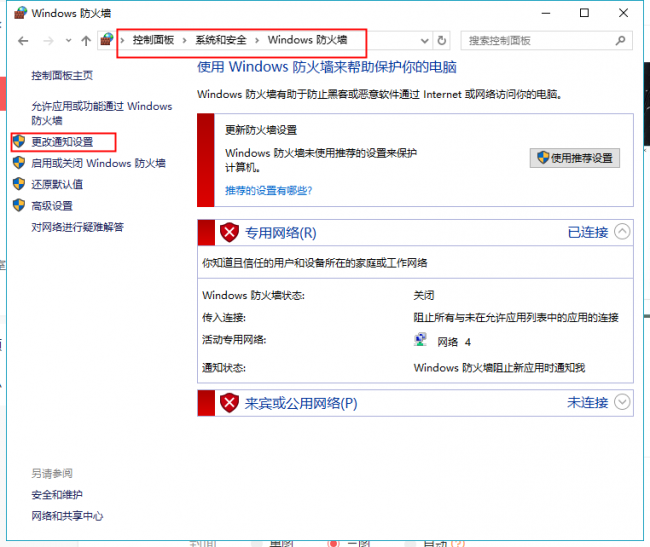
Task: Open 对网络进行疑难解答 link
Action: tap(78, 227)
